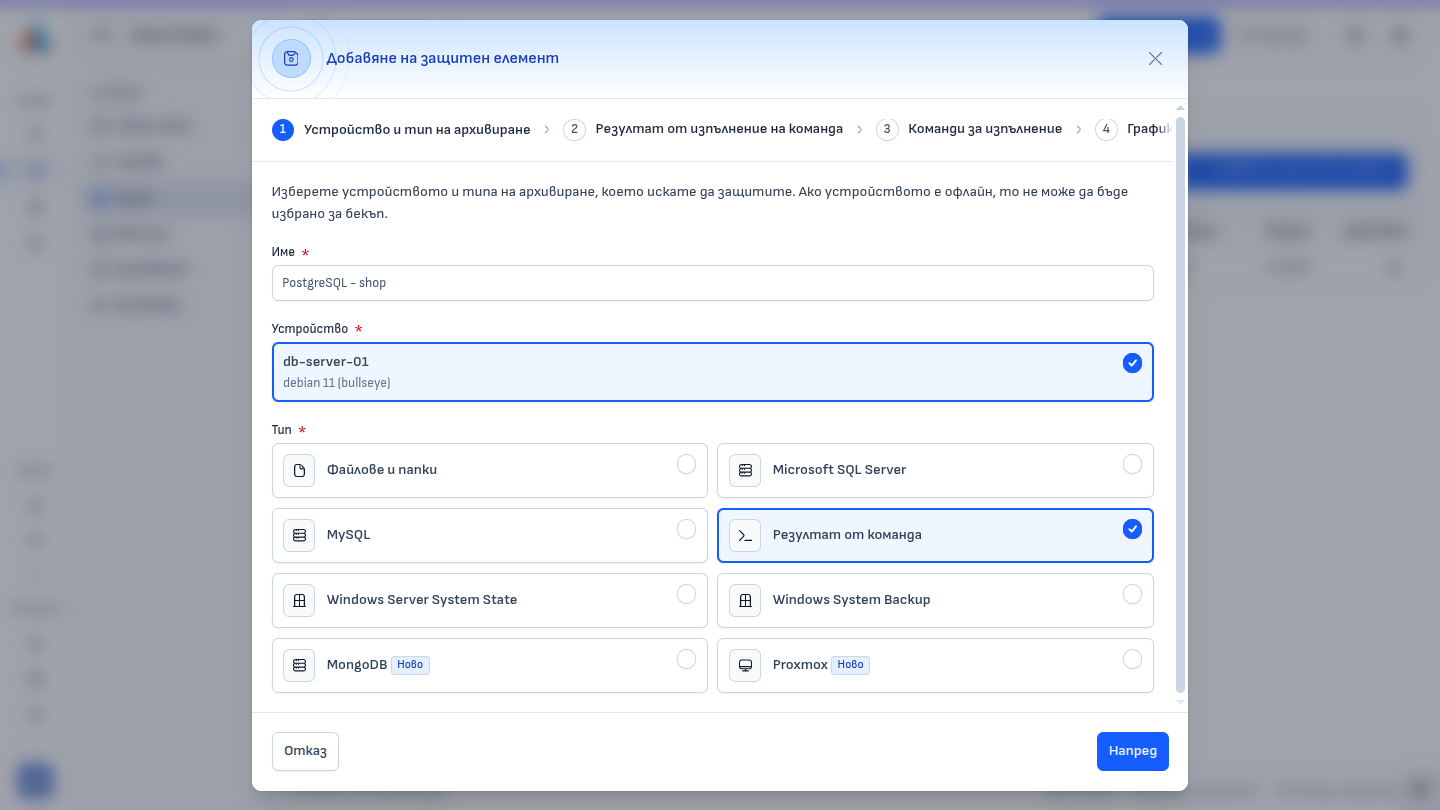
Task: Click the Ново badge next to MongoDB
Action: click(x=410, y=665)
